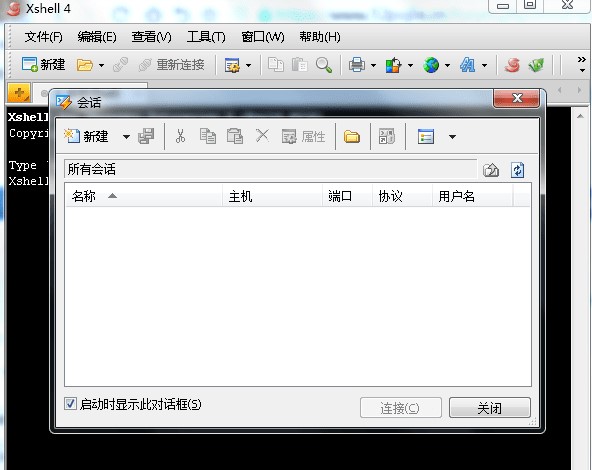Click the green Xftp icon in toolbar

[536, 65]
